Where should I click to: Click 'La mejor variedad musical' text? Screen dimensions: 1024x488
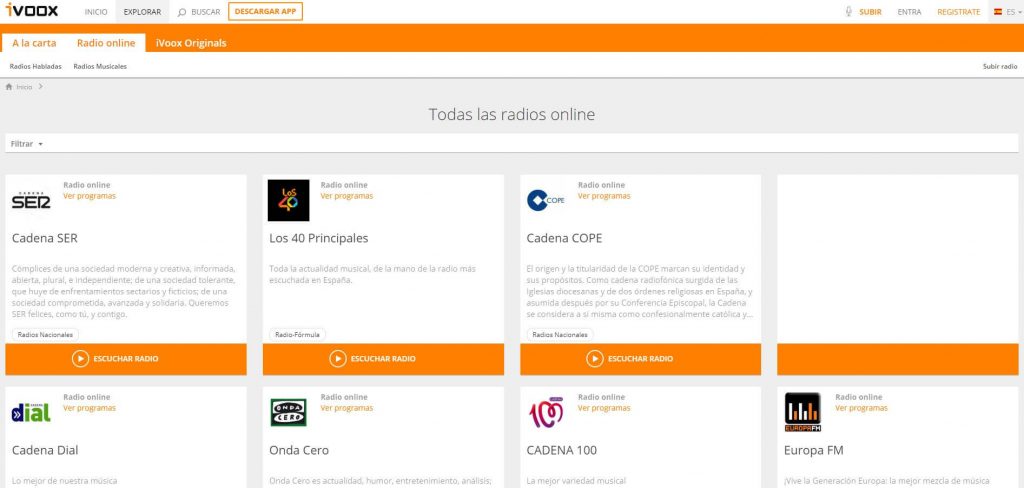click(x=576, y=481)
